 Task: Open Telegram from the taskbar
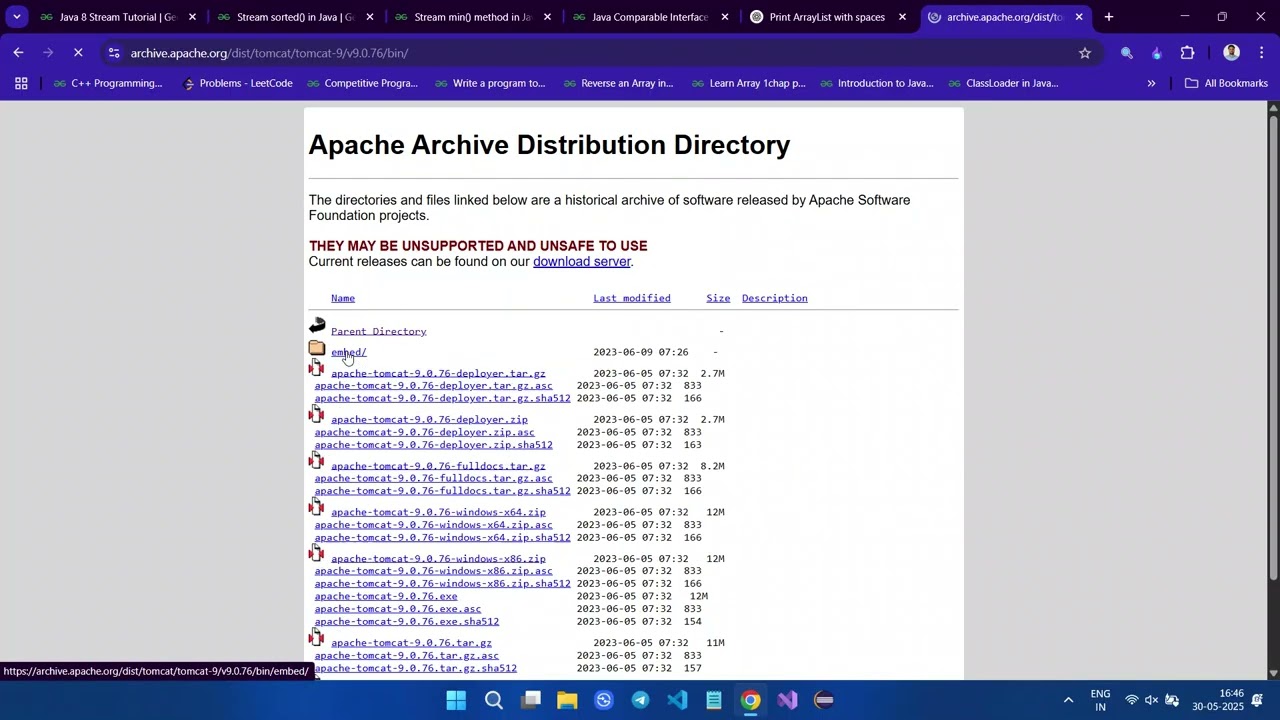pyautogui.click(x=640, y=700)
